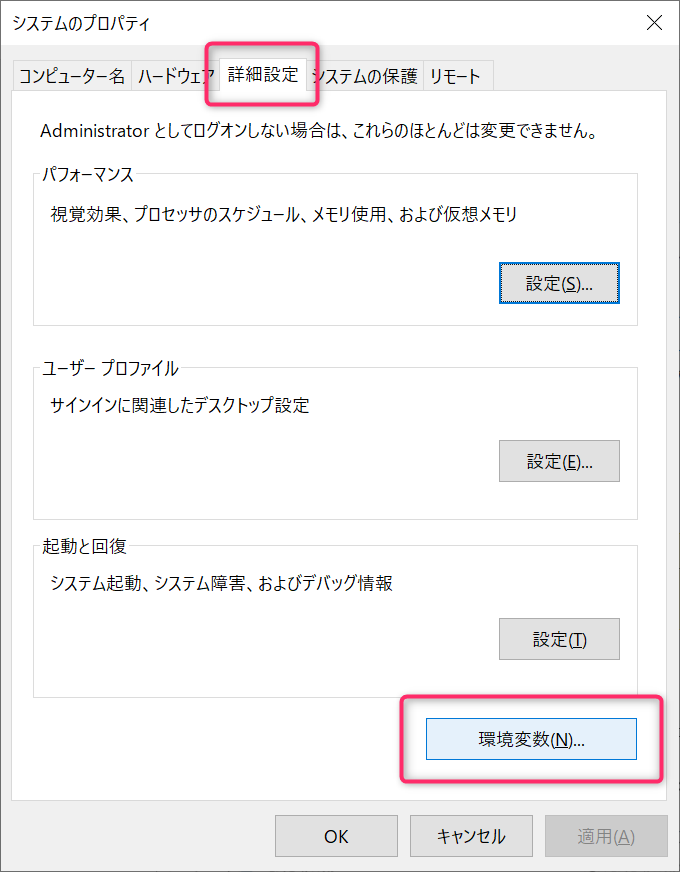Viewport: 680px width, 872px height.
Task: Close the システムのプロパティ dialog
Action: (654, 22)
